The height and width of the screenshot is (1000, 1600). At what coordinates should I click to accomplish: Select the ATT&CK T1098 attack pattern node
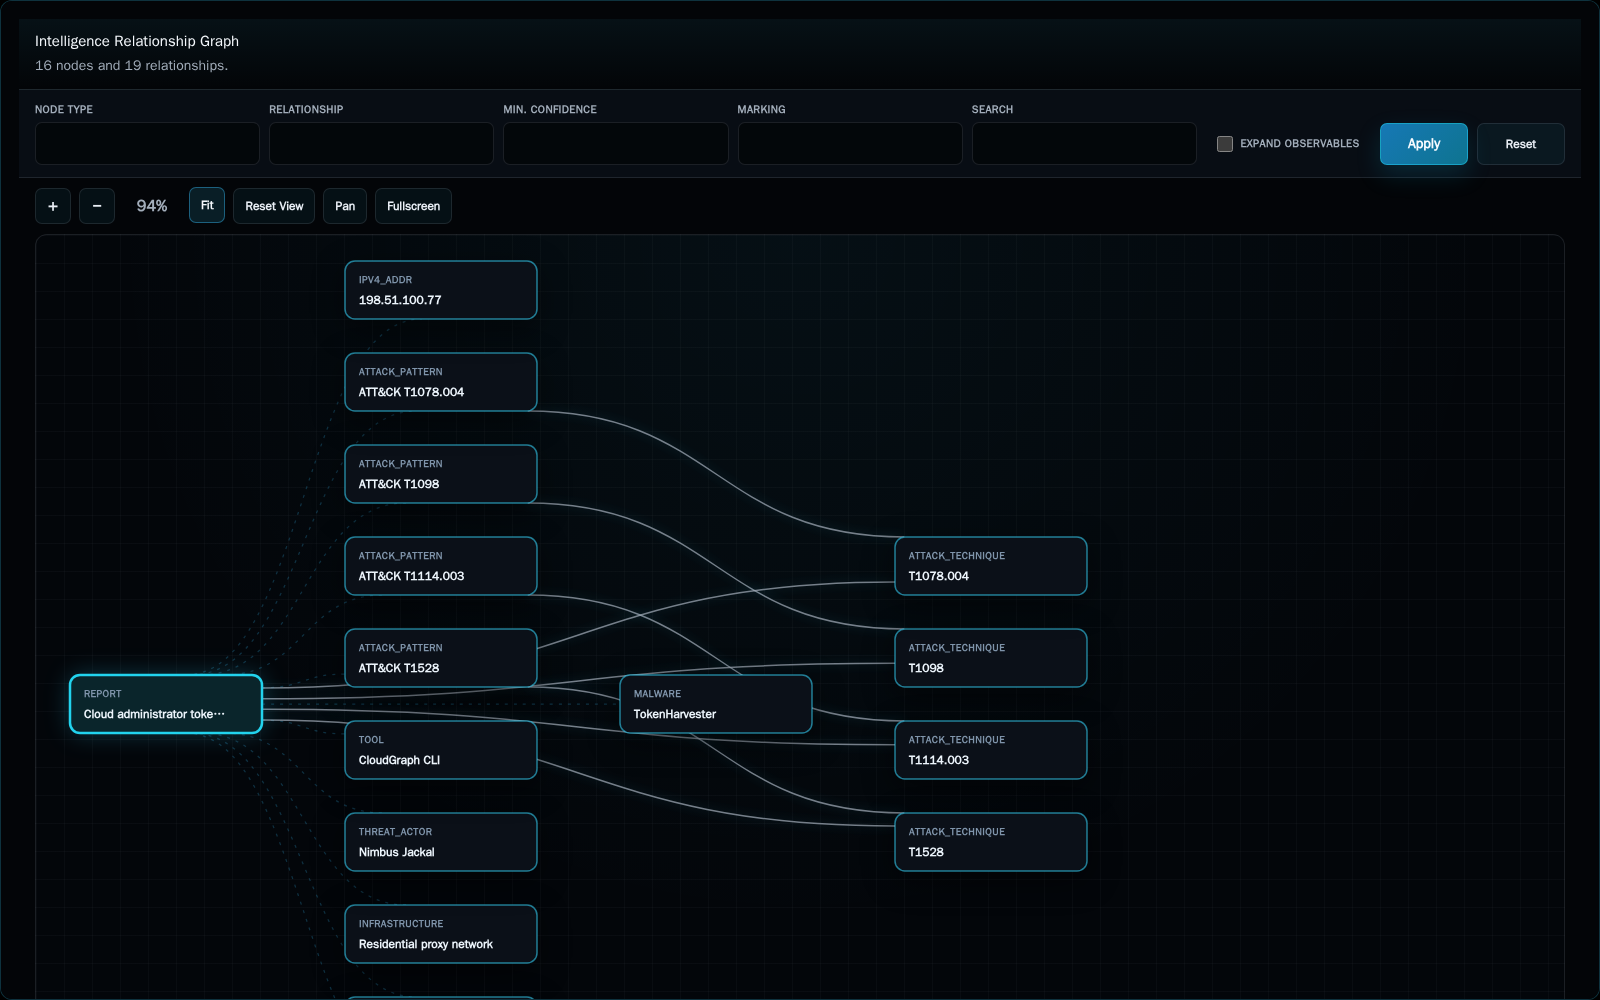tap(441, 474)
